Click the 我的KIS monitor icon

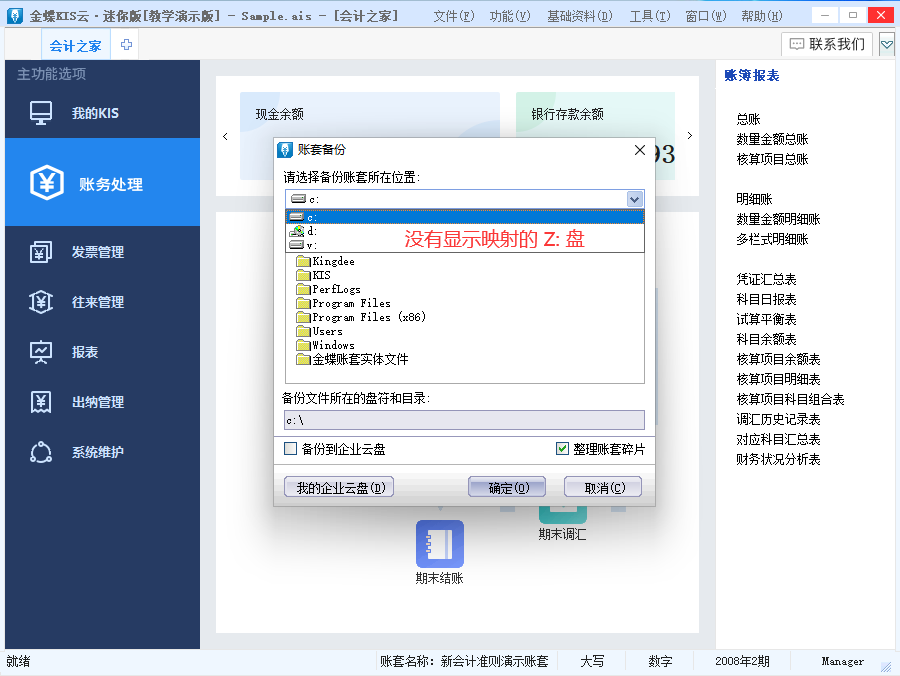click(x=41, y=113)
